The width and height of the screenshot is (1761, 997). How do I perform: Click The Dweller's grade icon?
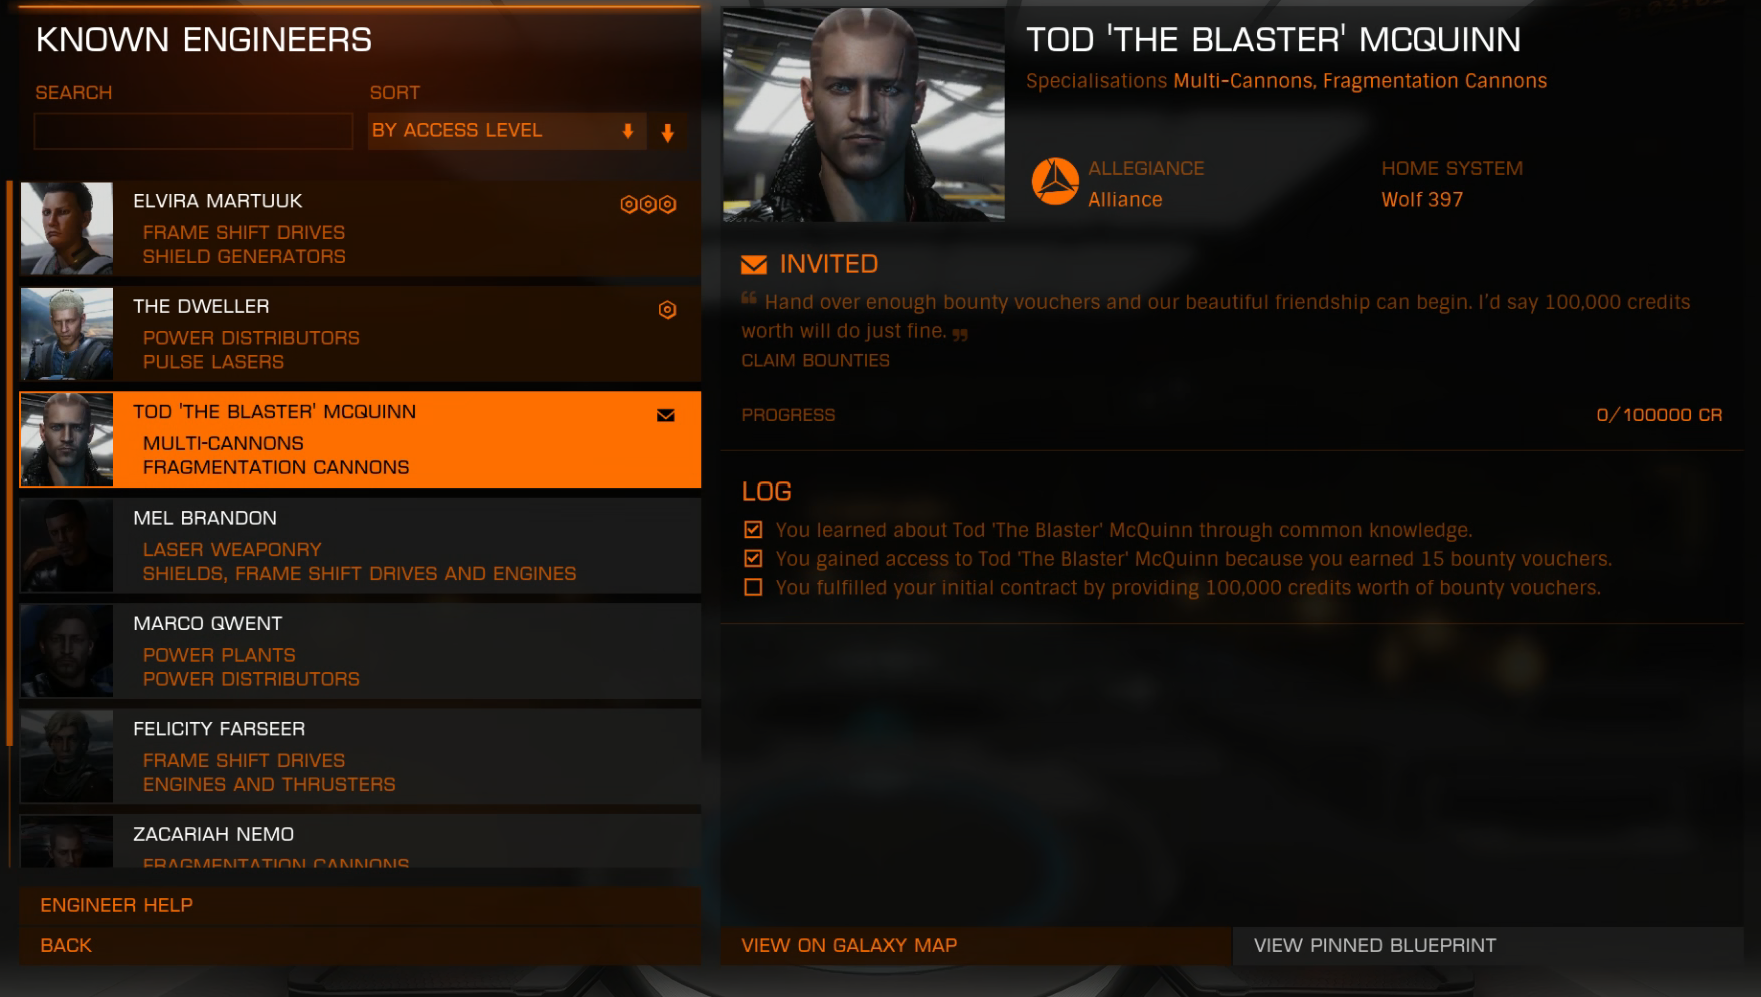[x=667, y=310]
